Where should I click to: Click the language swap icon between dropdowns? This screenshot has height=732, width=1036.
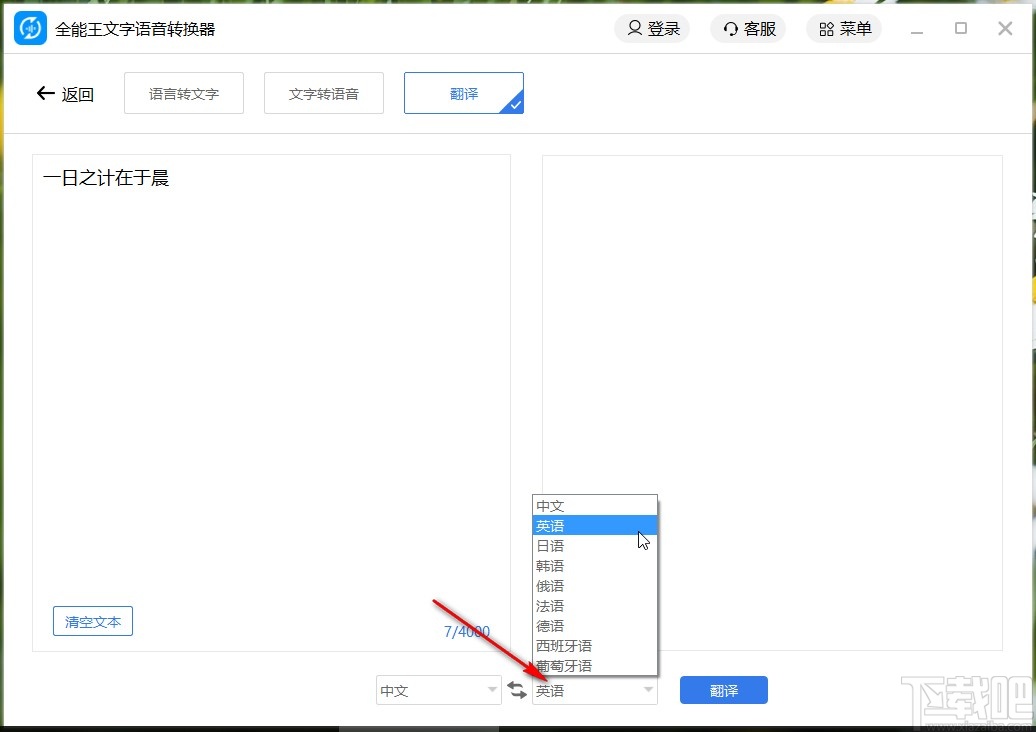pos(517,690)
